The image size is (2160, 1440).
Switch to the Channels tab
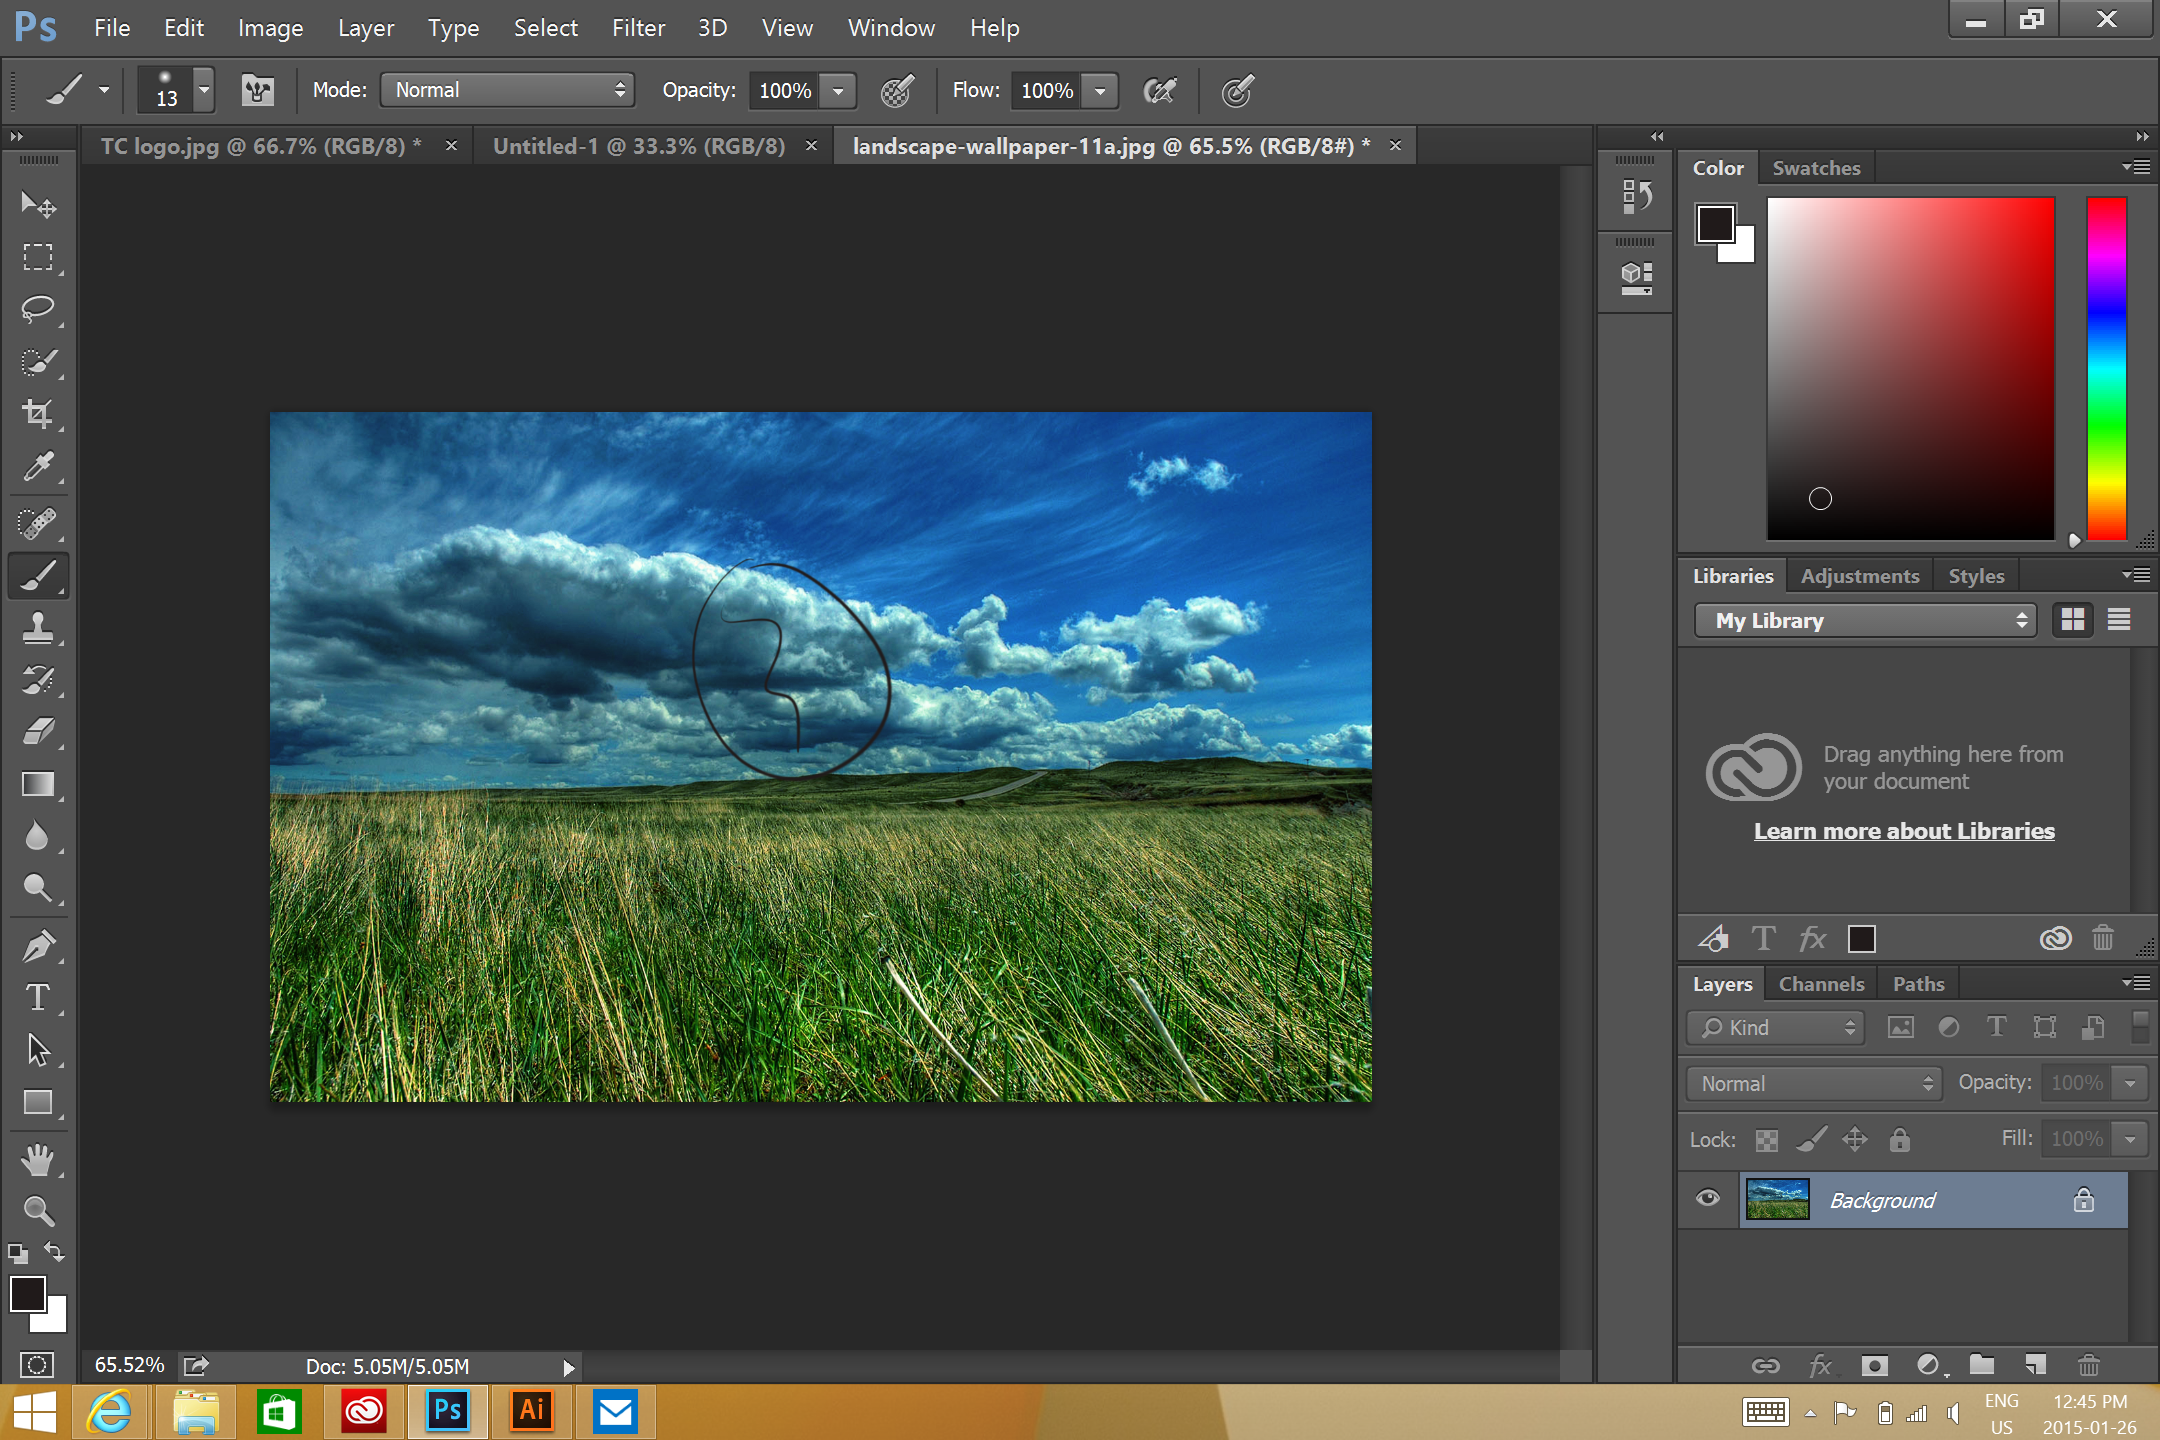(1821, 984)
